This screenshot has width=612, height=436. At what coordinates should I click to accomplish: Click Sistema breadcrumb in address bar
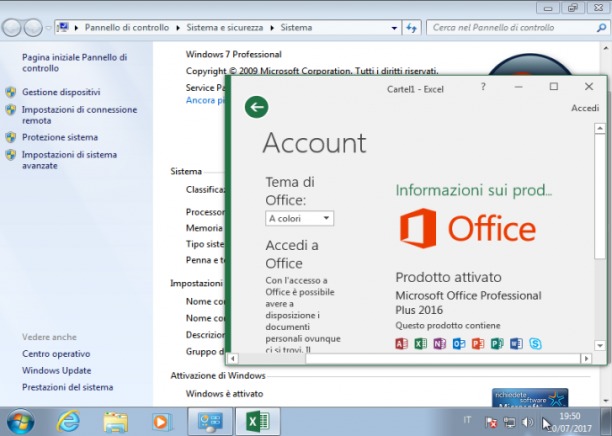(x=296, y=28)
